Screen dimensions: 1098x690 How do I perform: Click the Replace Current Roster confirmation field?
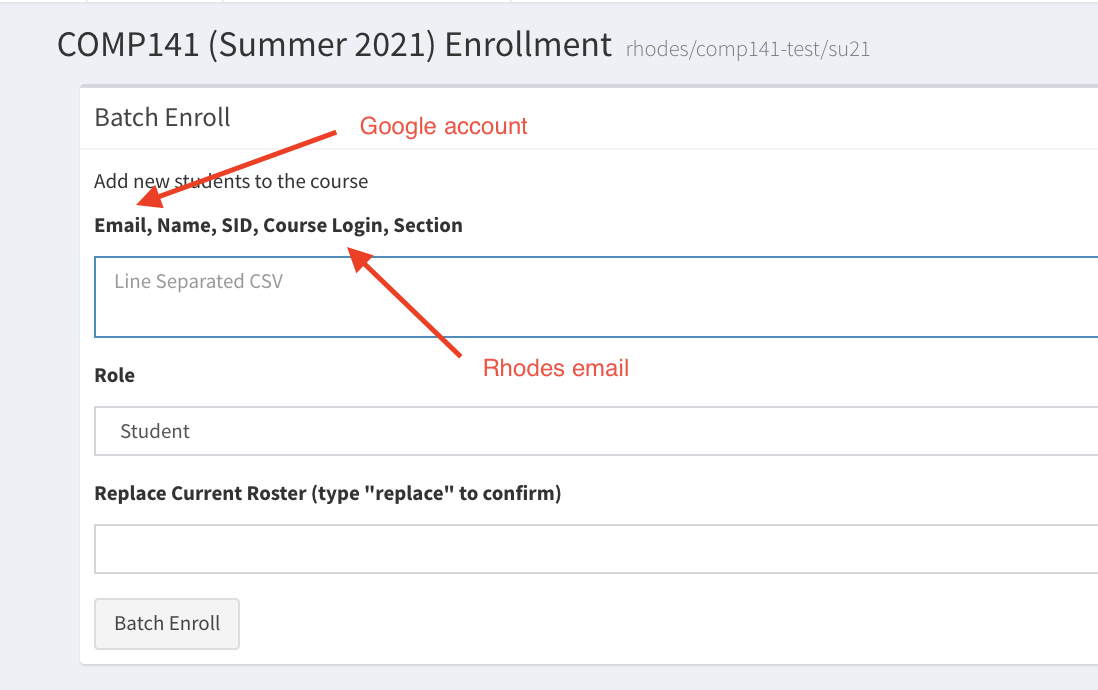[x=596, y=549]
